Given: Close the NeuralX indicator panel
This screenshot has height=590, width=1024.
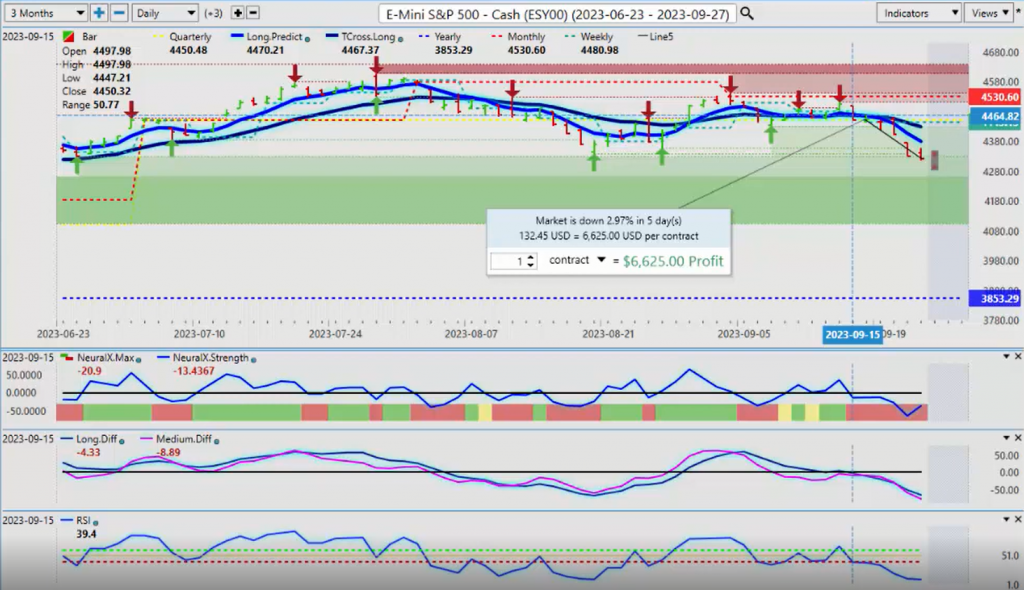Looking at the screenshot, I should [1017, 357].
